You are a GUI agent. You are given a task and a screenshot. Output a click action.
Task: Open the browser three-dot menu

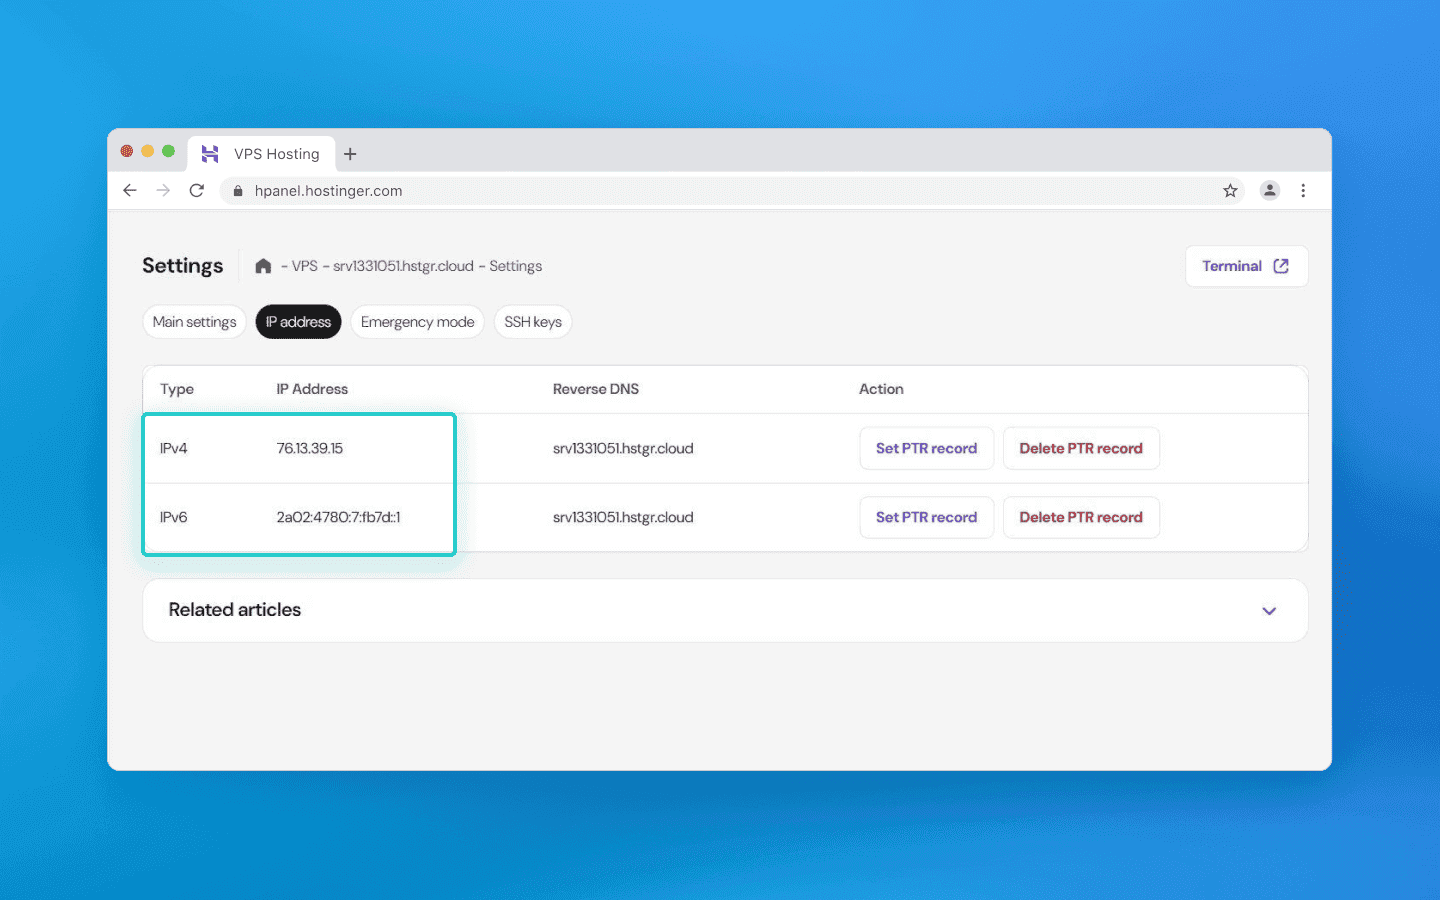click(1303, 190)
